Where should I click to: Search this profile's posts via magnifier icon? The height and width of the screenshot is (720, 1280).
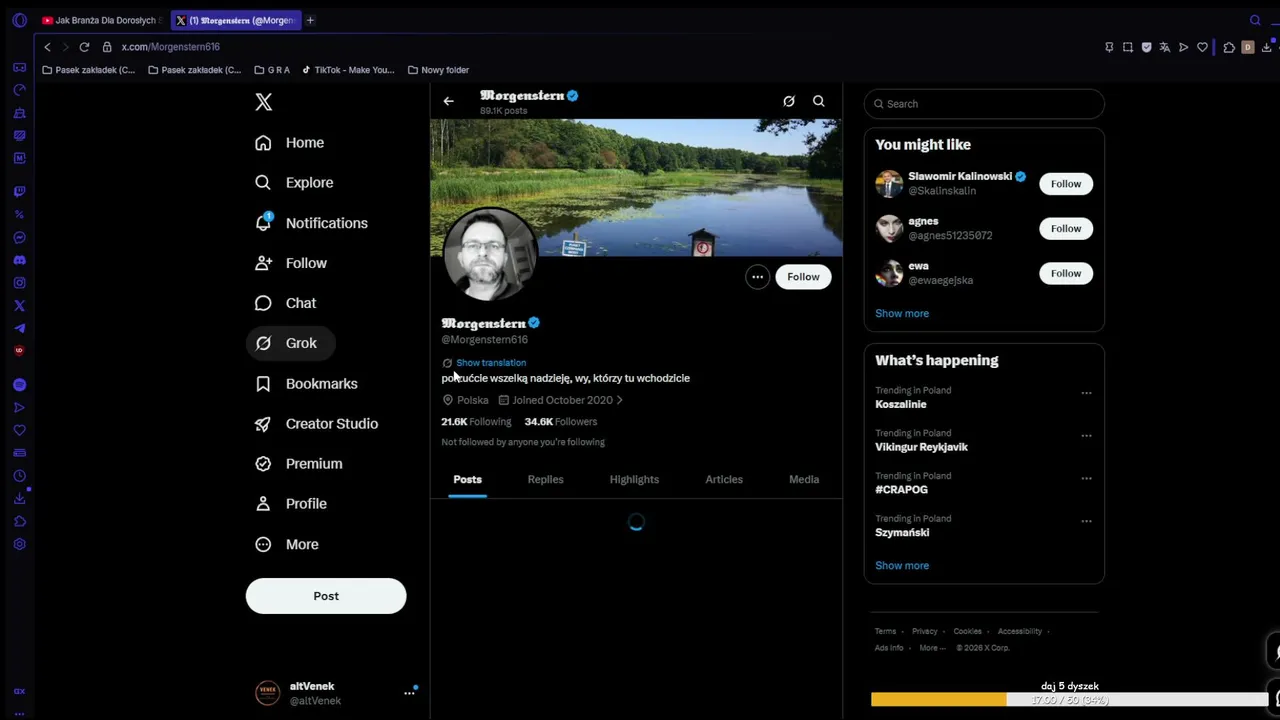[x=819, y=101]
